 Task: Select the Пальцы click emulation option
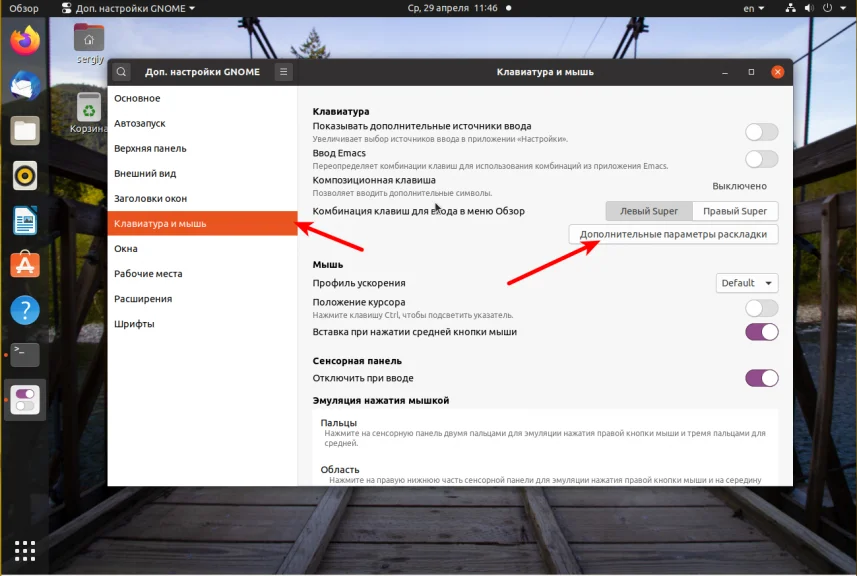coord(545,432)
